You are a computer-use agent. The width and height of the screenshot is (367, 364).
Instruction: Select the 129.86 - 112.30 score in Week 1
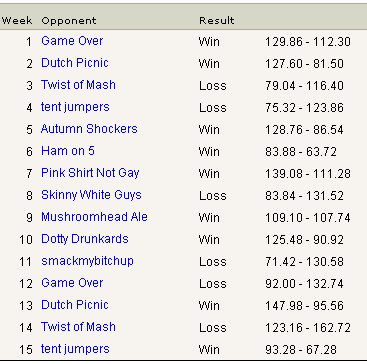tap(308, 42)
